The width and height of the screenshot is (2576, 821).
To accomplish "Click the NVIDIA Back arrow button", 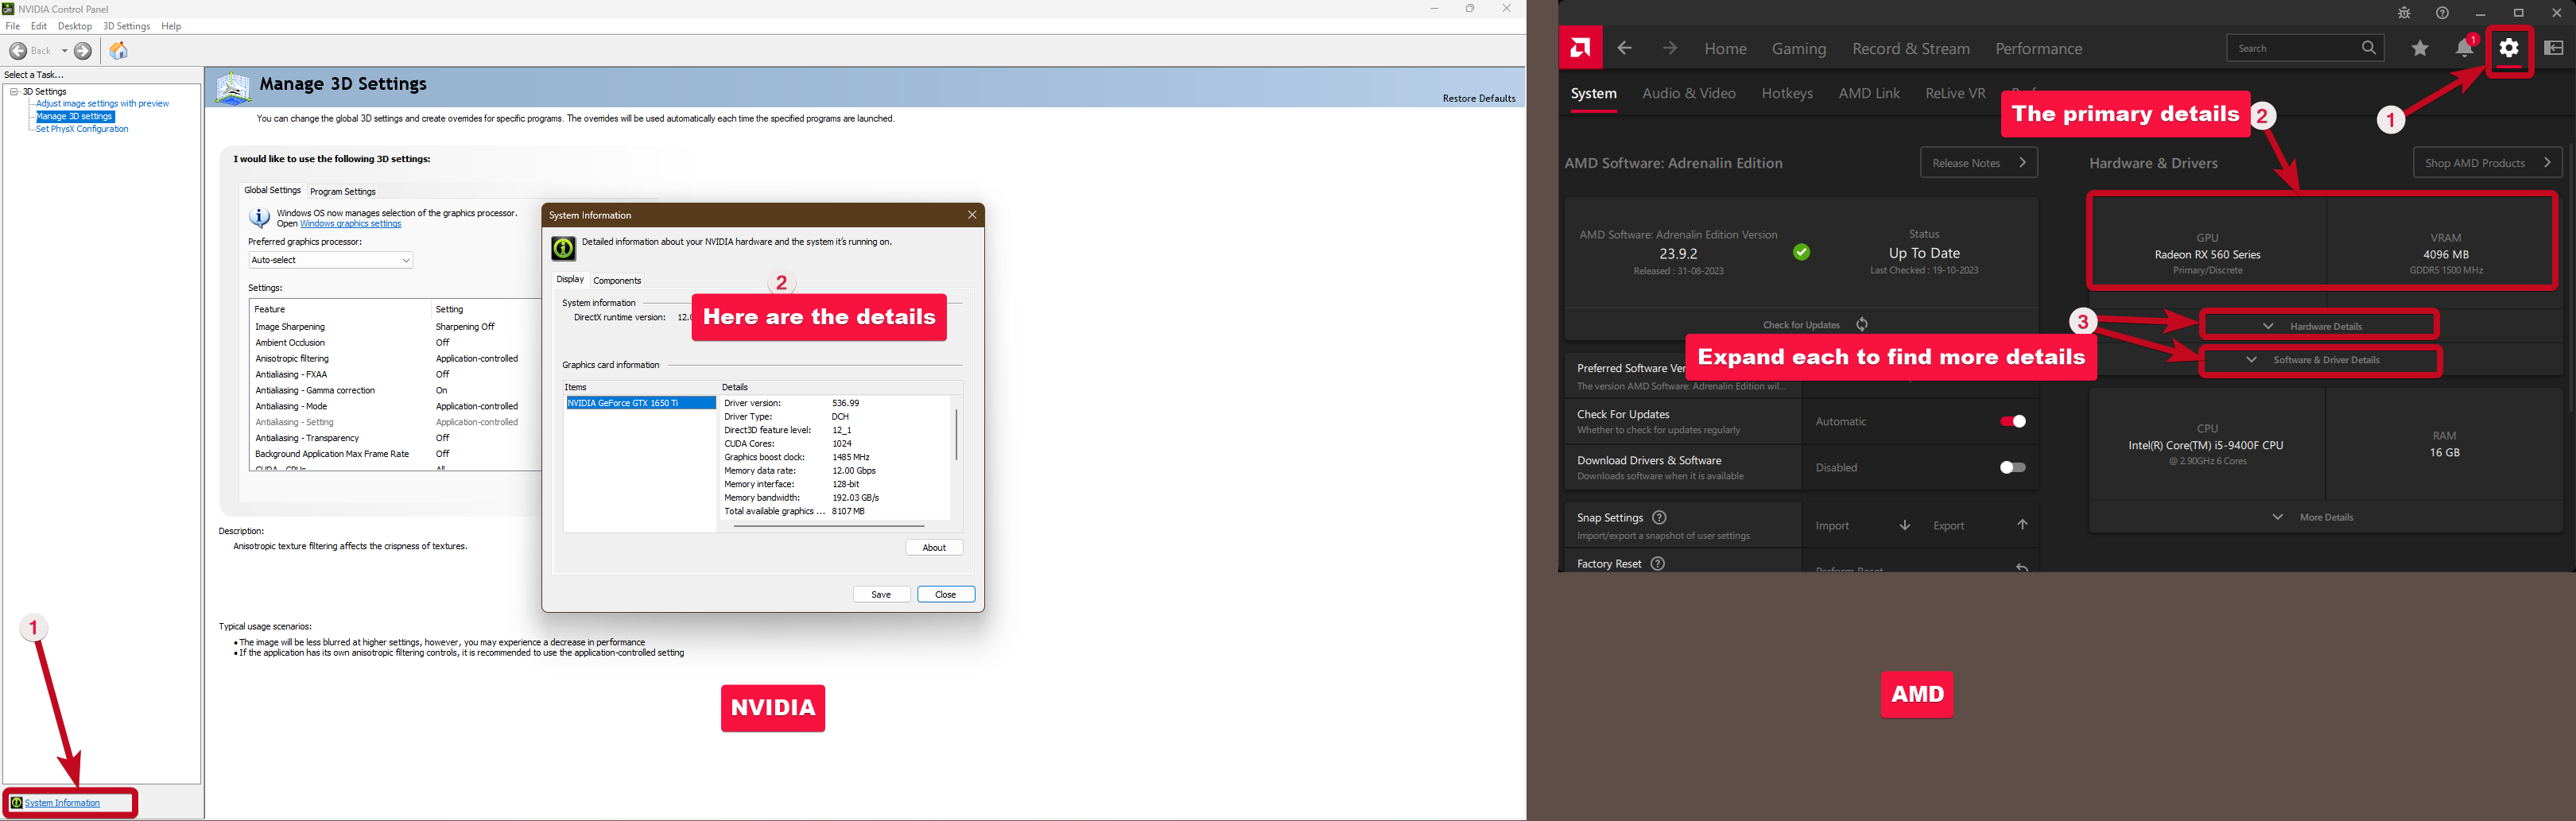I will [18, 51].
